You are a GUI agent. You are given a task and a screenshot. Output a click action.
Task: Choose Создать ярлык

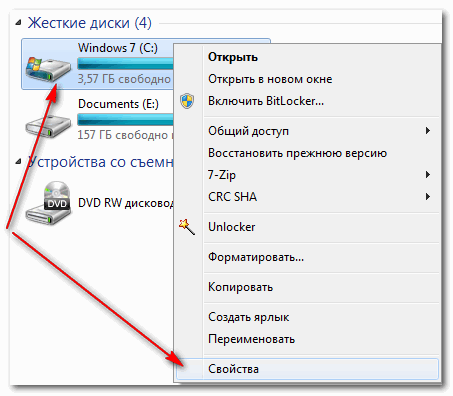pos(307,317)
